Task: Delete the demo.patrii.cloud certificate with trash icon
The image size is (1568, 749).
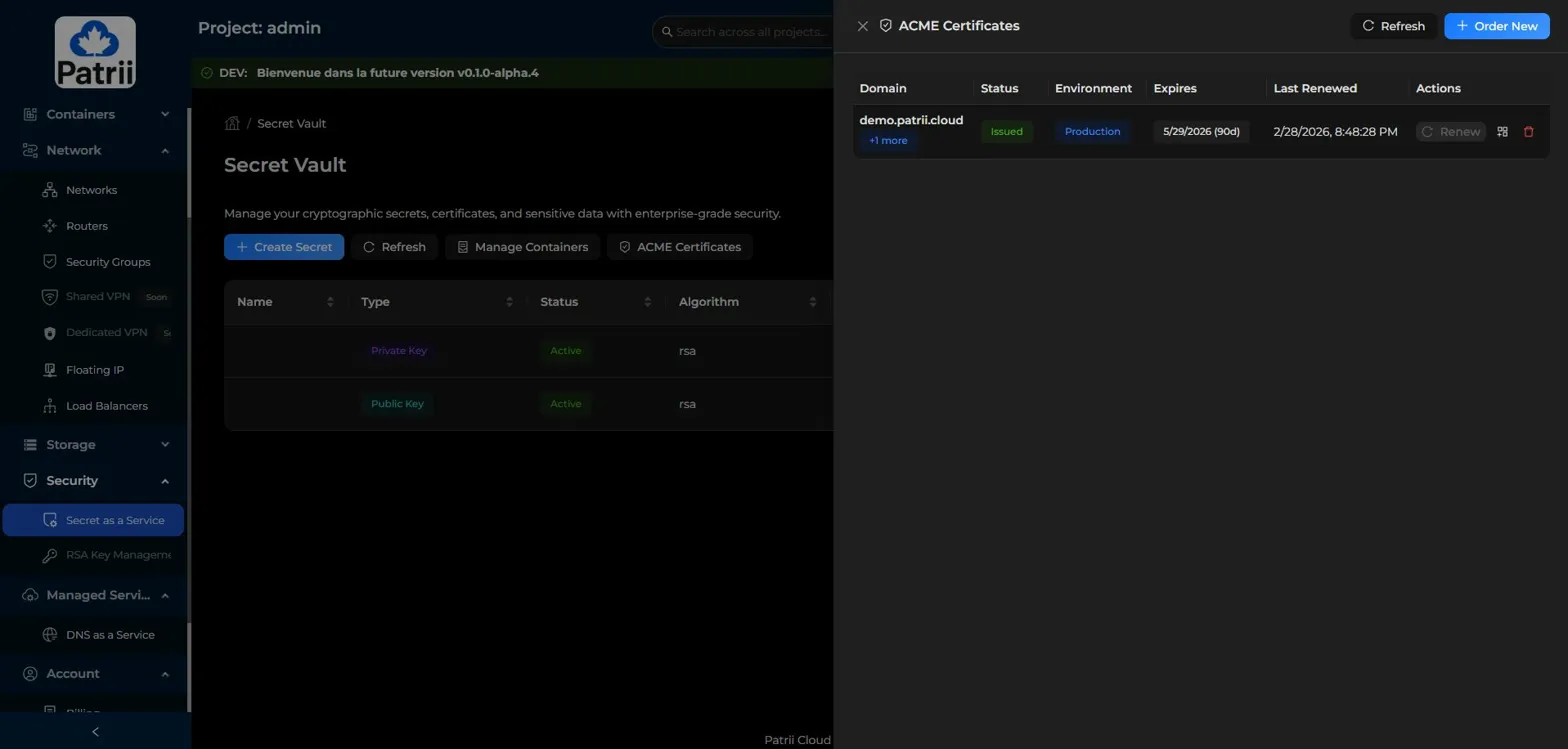Action: pyautogui.click(x=1528, y=132)
